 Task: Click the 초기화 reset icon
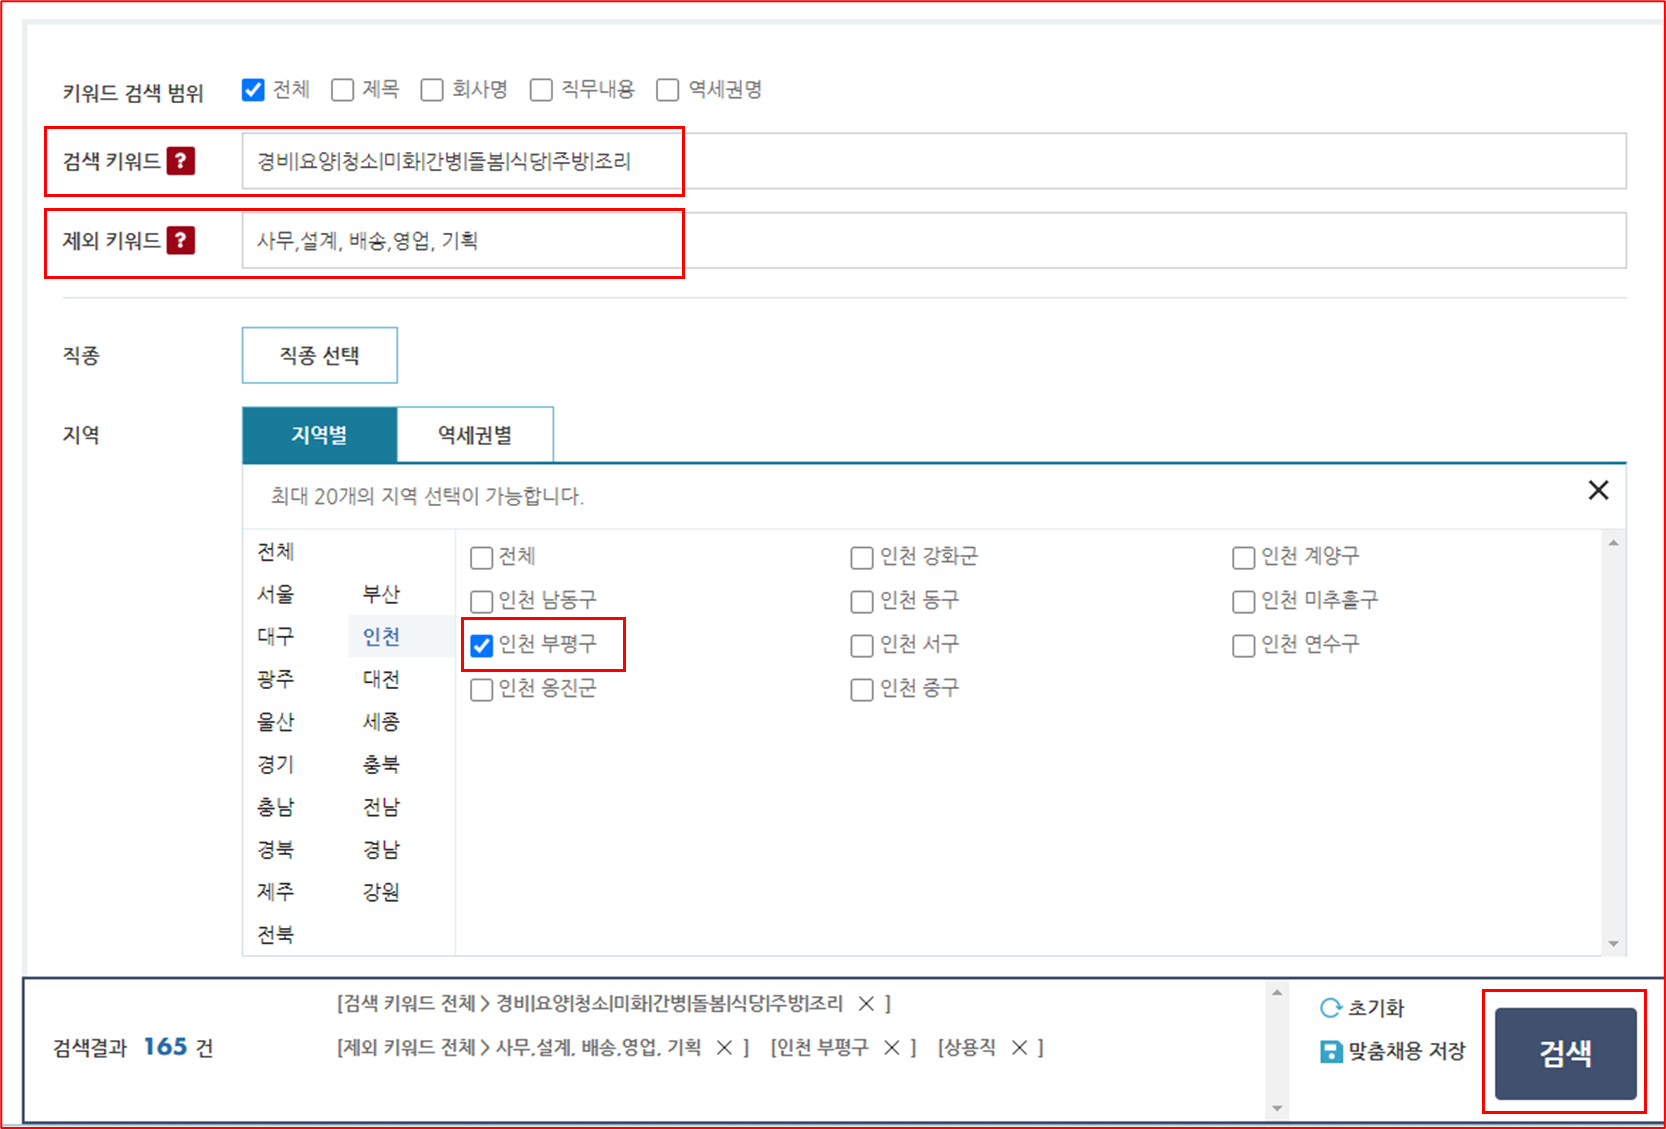point(1330,1008)
